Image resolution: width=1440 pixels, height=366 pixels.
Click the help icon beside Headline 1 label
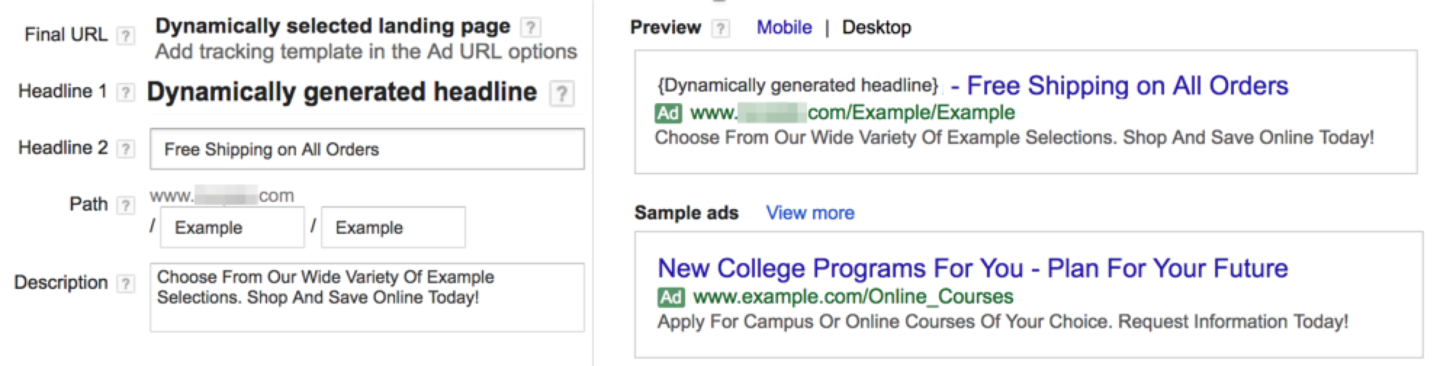point(125,92)
